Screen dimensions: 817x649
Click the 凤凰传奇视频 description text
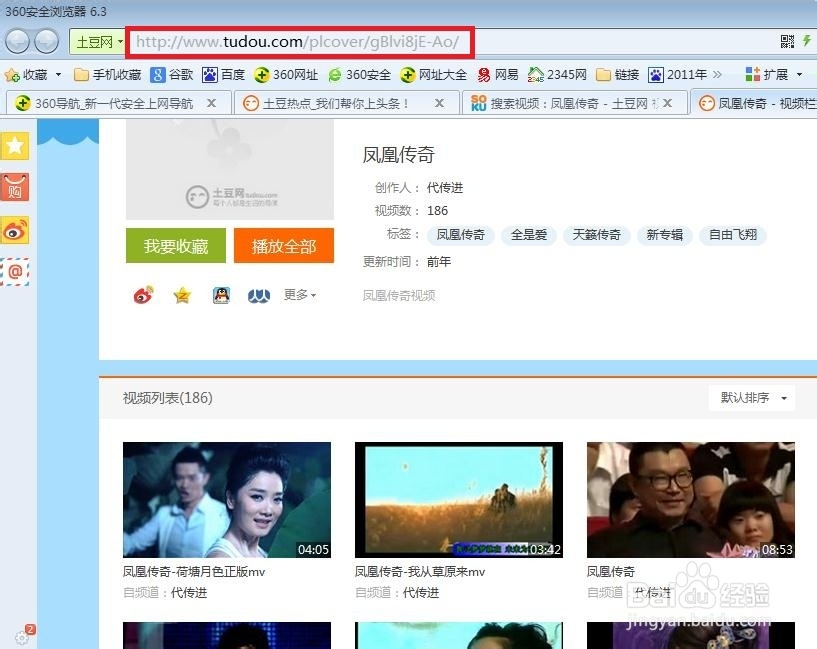pos(399,296)
